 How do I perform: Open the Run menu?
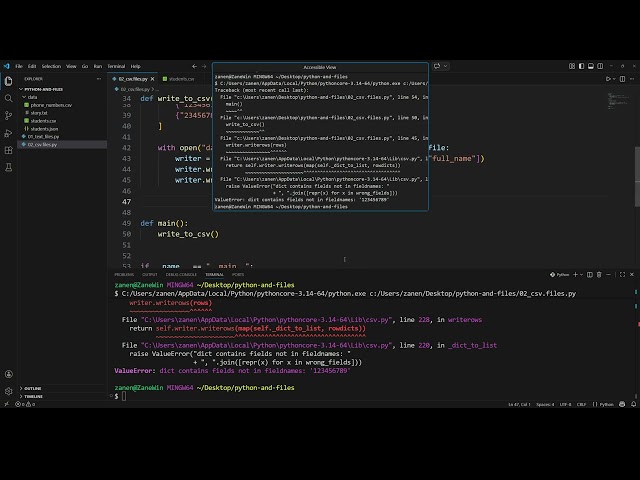tap(98, 66)
